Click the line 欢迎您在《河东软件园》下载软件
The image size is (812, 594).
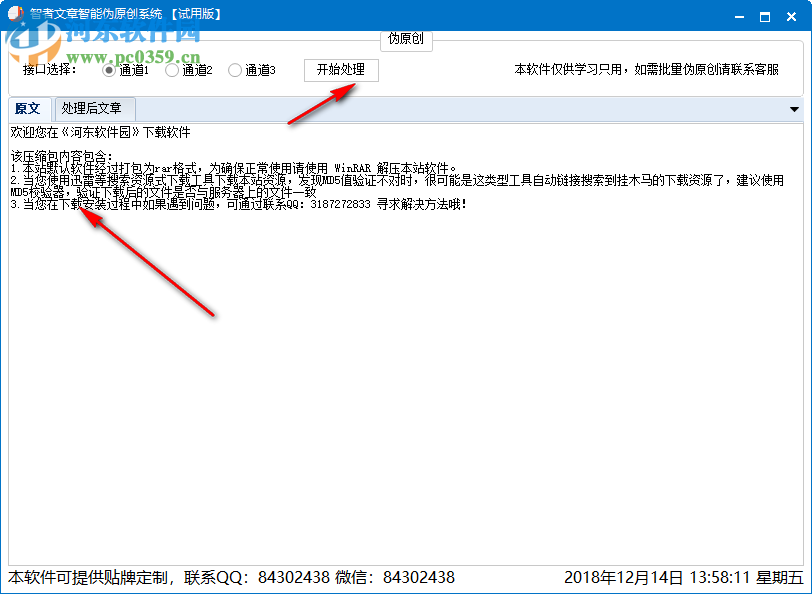point(100,133)
